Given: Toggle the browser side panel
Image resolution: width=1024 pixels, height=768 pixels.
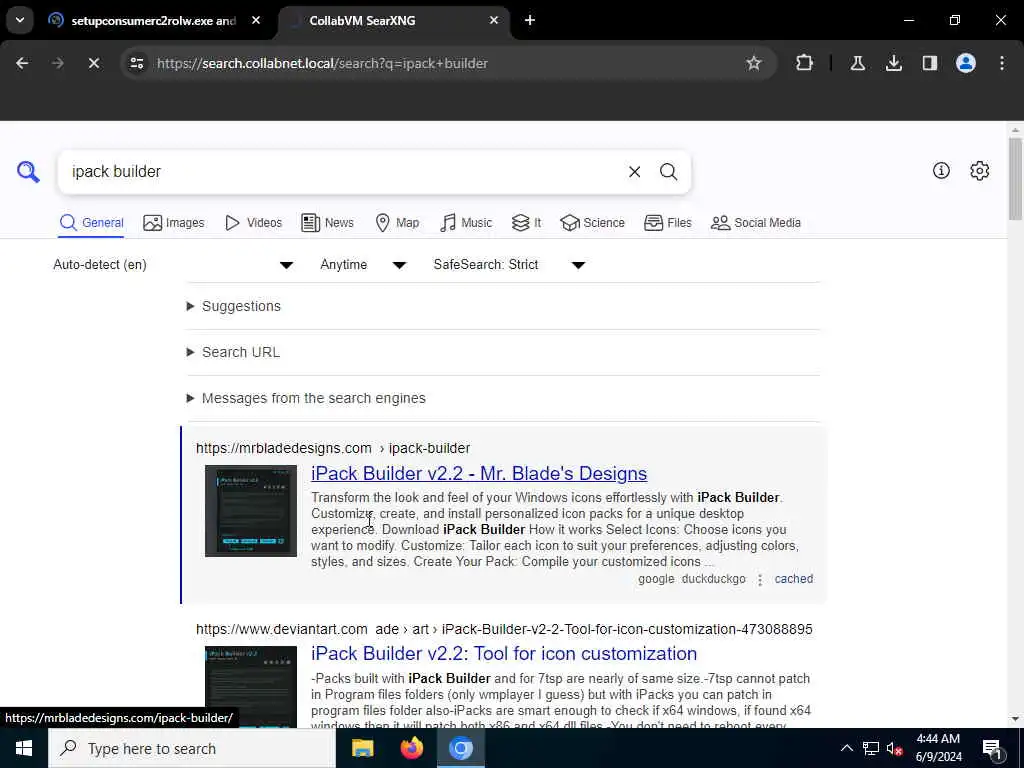Looking at the screenshot, I should coord(929,63).
